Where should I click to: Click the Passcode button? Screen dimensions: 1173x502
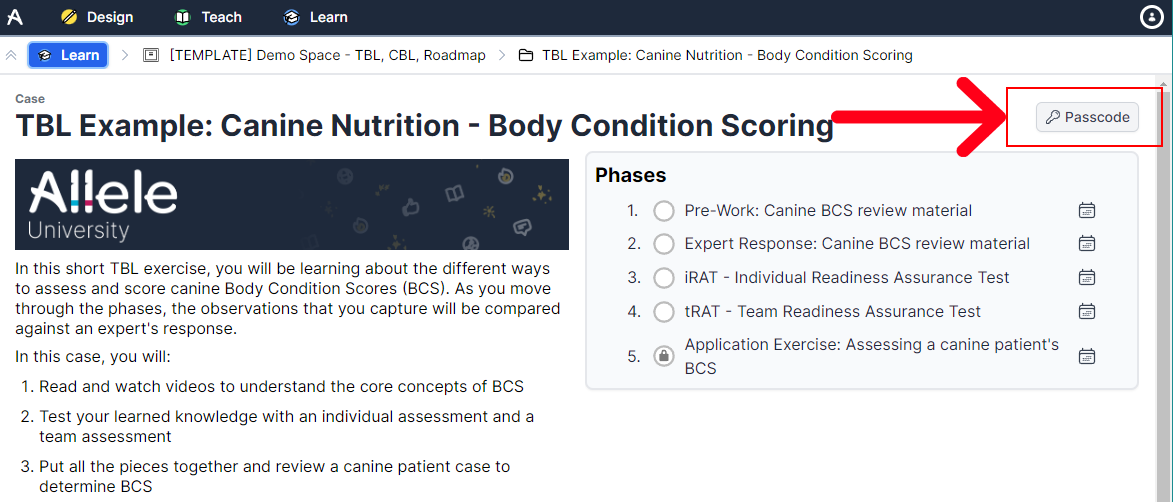tap(1087, 117)
